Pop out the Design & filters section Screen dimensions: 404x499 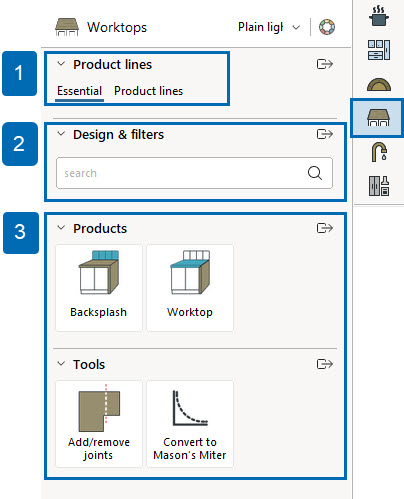[325, 134]
